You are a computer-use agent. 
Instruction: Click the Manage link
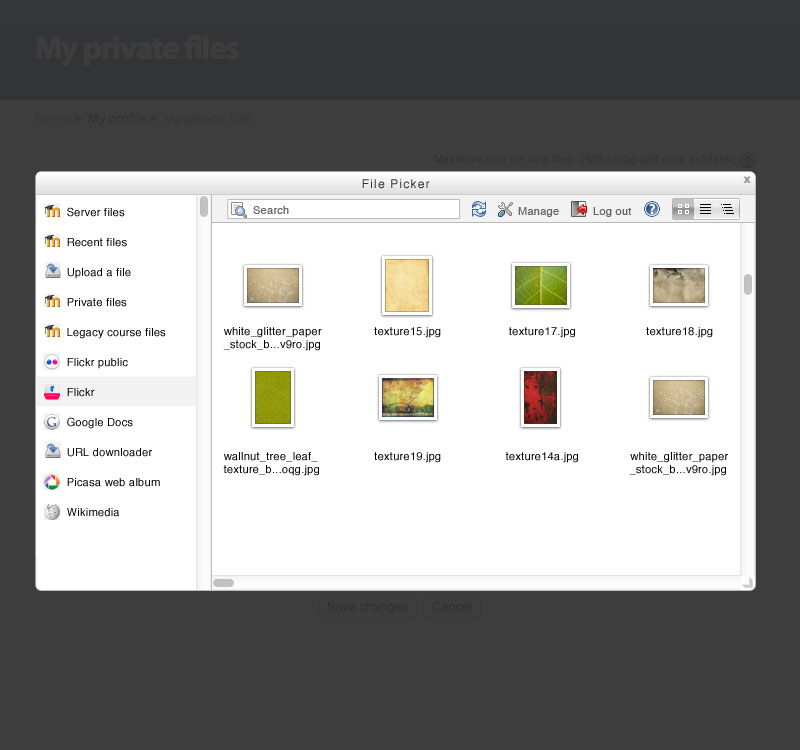click(538, 211)
